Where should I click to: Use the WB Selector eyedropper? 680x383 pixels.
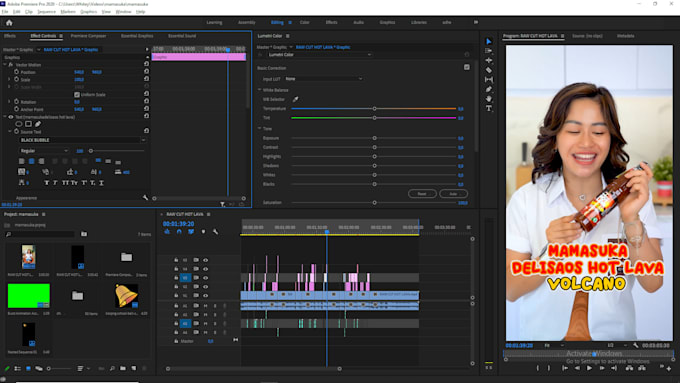[x=295, y=99]
